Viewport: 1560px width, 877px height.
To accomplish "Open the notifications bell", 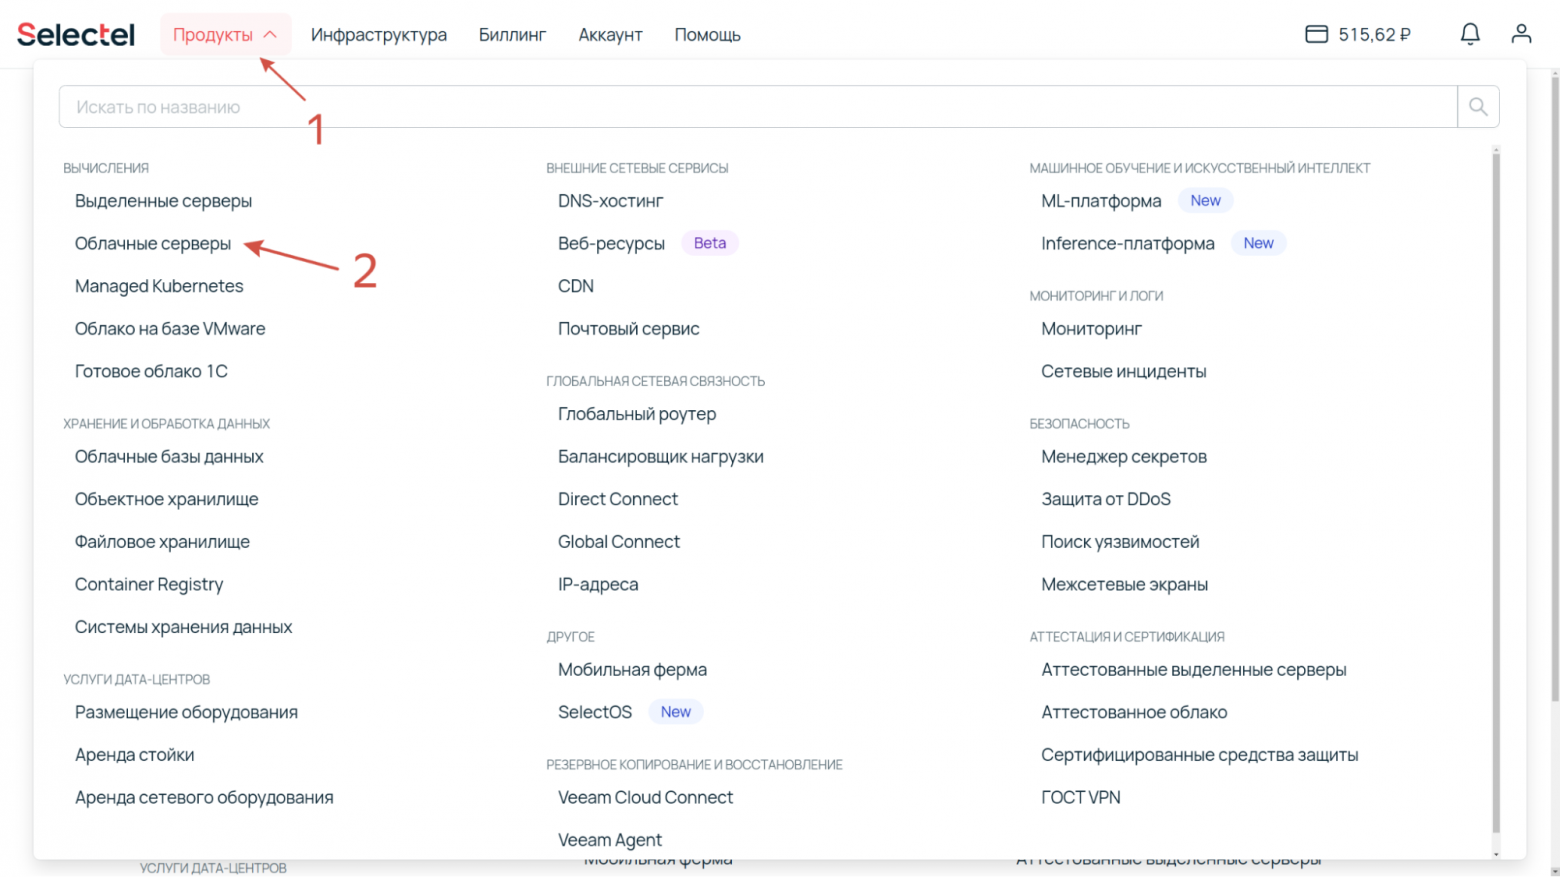I will 1469,35.
